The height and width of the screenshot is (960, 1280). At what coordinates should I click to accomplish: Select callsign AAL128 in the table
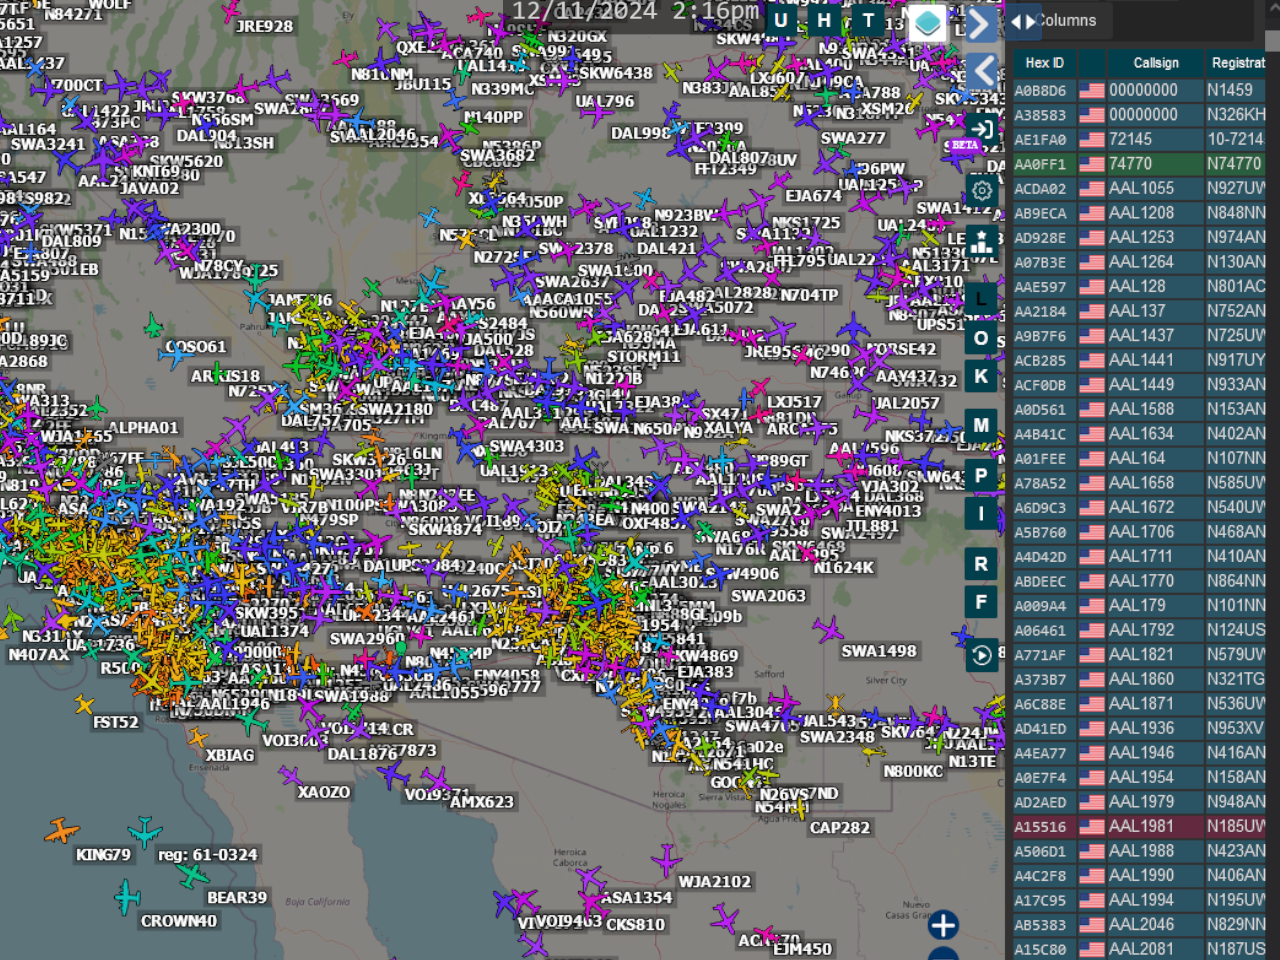pyautogui.click(x=1137, y=286)
